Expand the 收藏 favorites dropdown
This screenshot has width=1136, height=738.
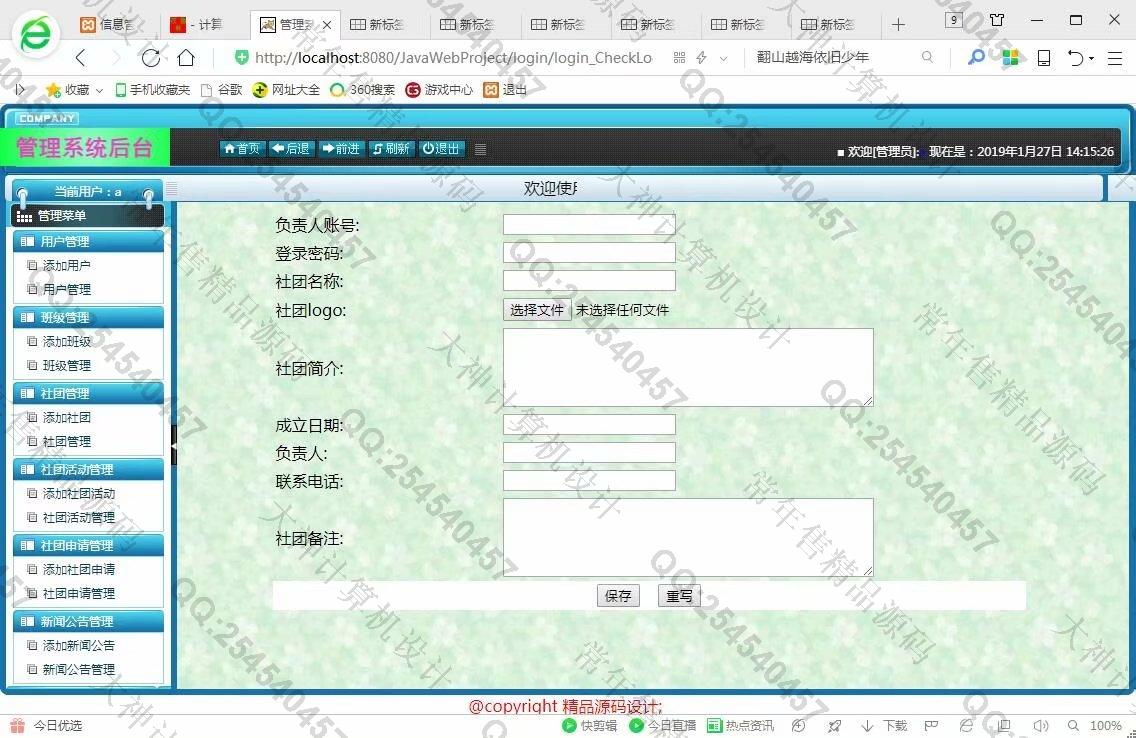coord(99,90)
